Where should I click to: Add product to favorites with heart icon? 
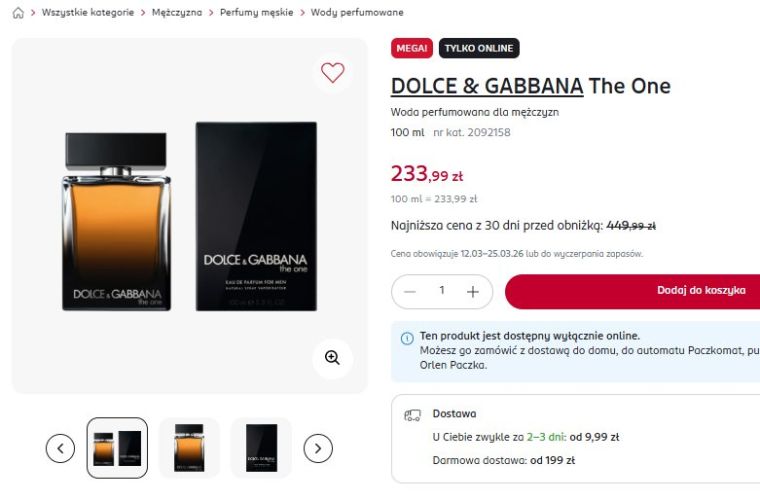tap(332, 72)
